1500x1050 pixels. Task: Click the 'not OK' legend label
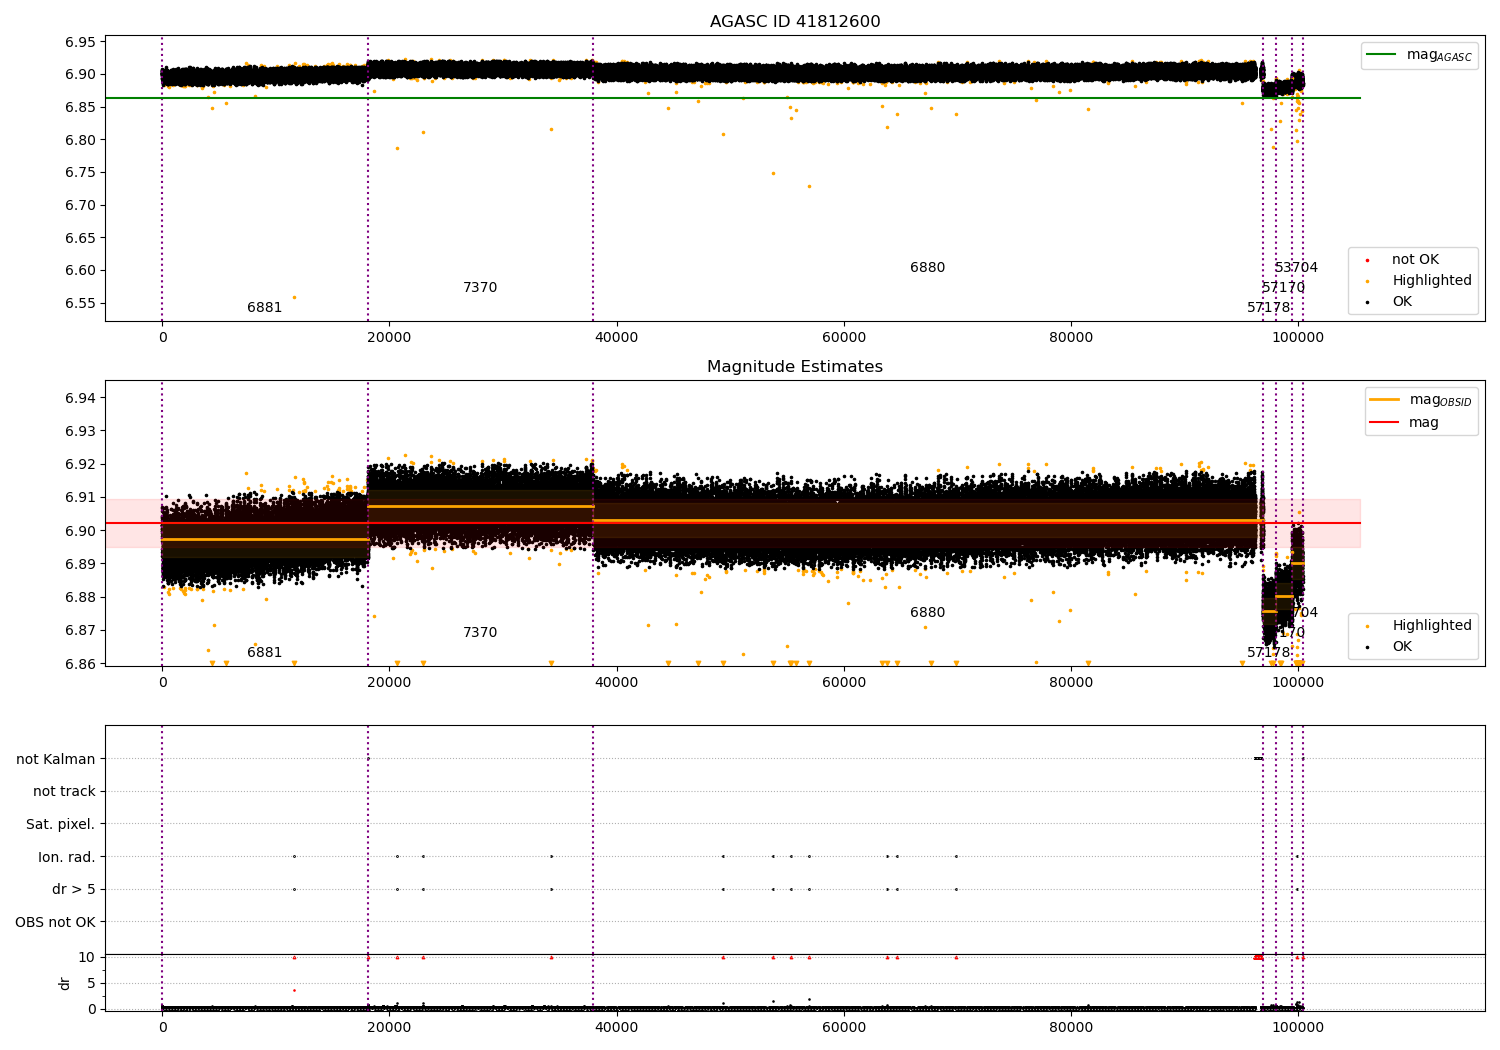pyautogui.click(x=1415, y=260)
